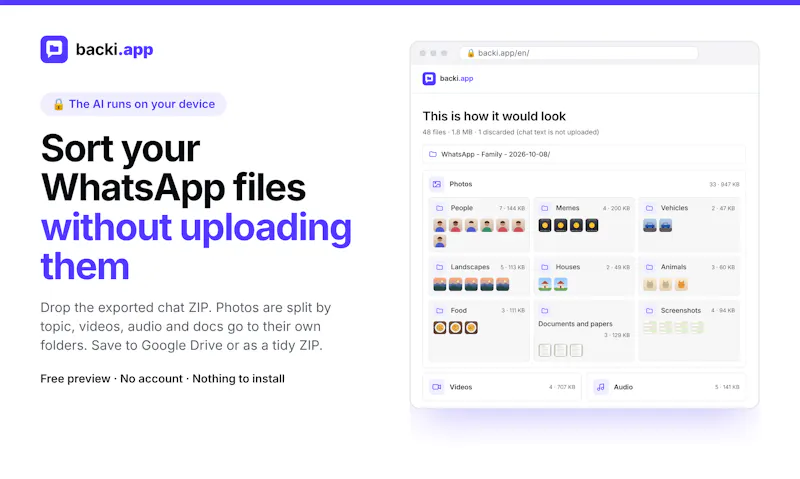Select the first document thumbnail under Documents and papers
Viewport: 800px width, 479px height.
click(x=545, y=350)
